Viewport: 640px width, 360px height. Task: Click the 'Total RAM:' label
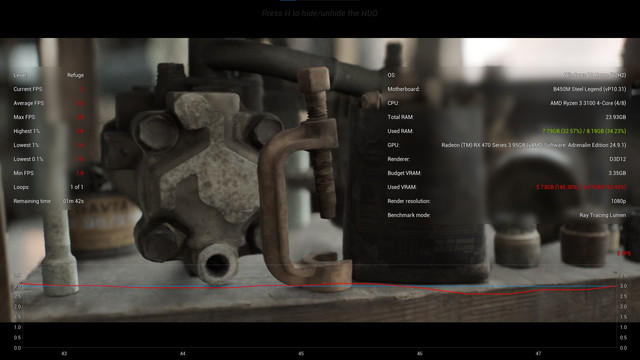400,117
